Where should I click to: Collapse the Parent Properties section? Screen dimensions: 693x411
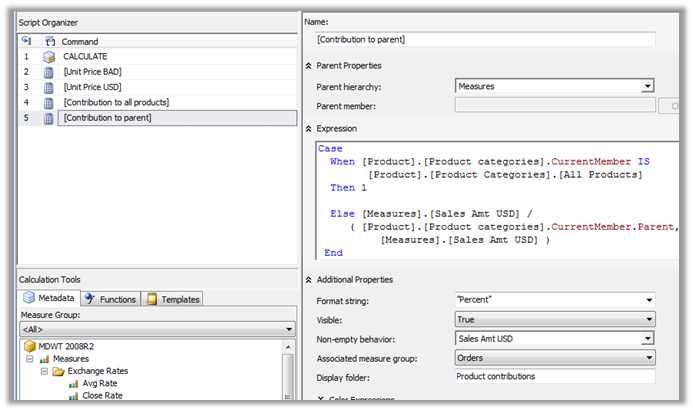(x=308, y=65)
